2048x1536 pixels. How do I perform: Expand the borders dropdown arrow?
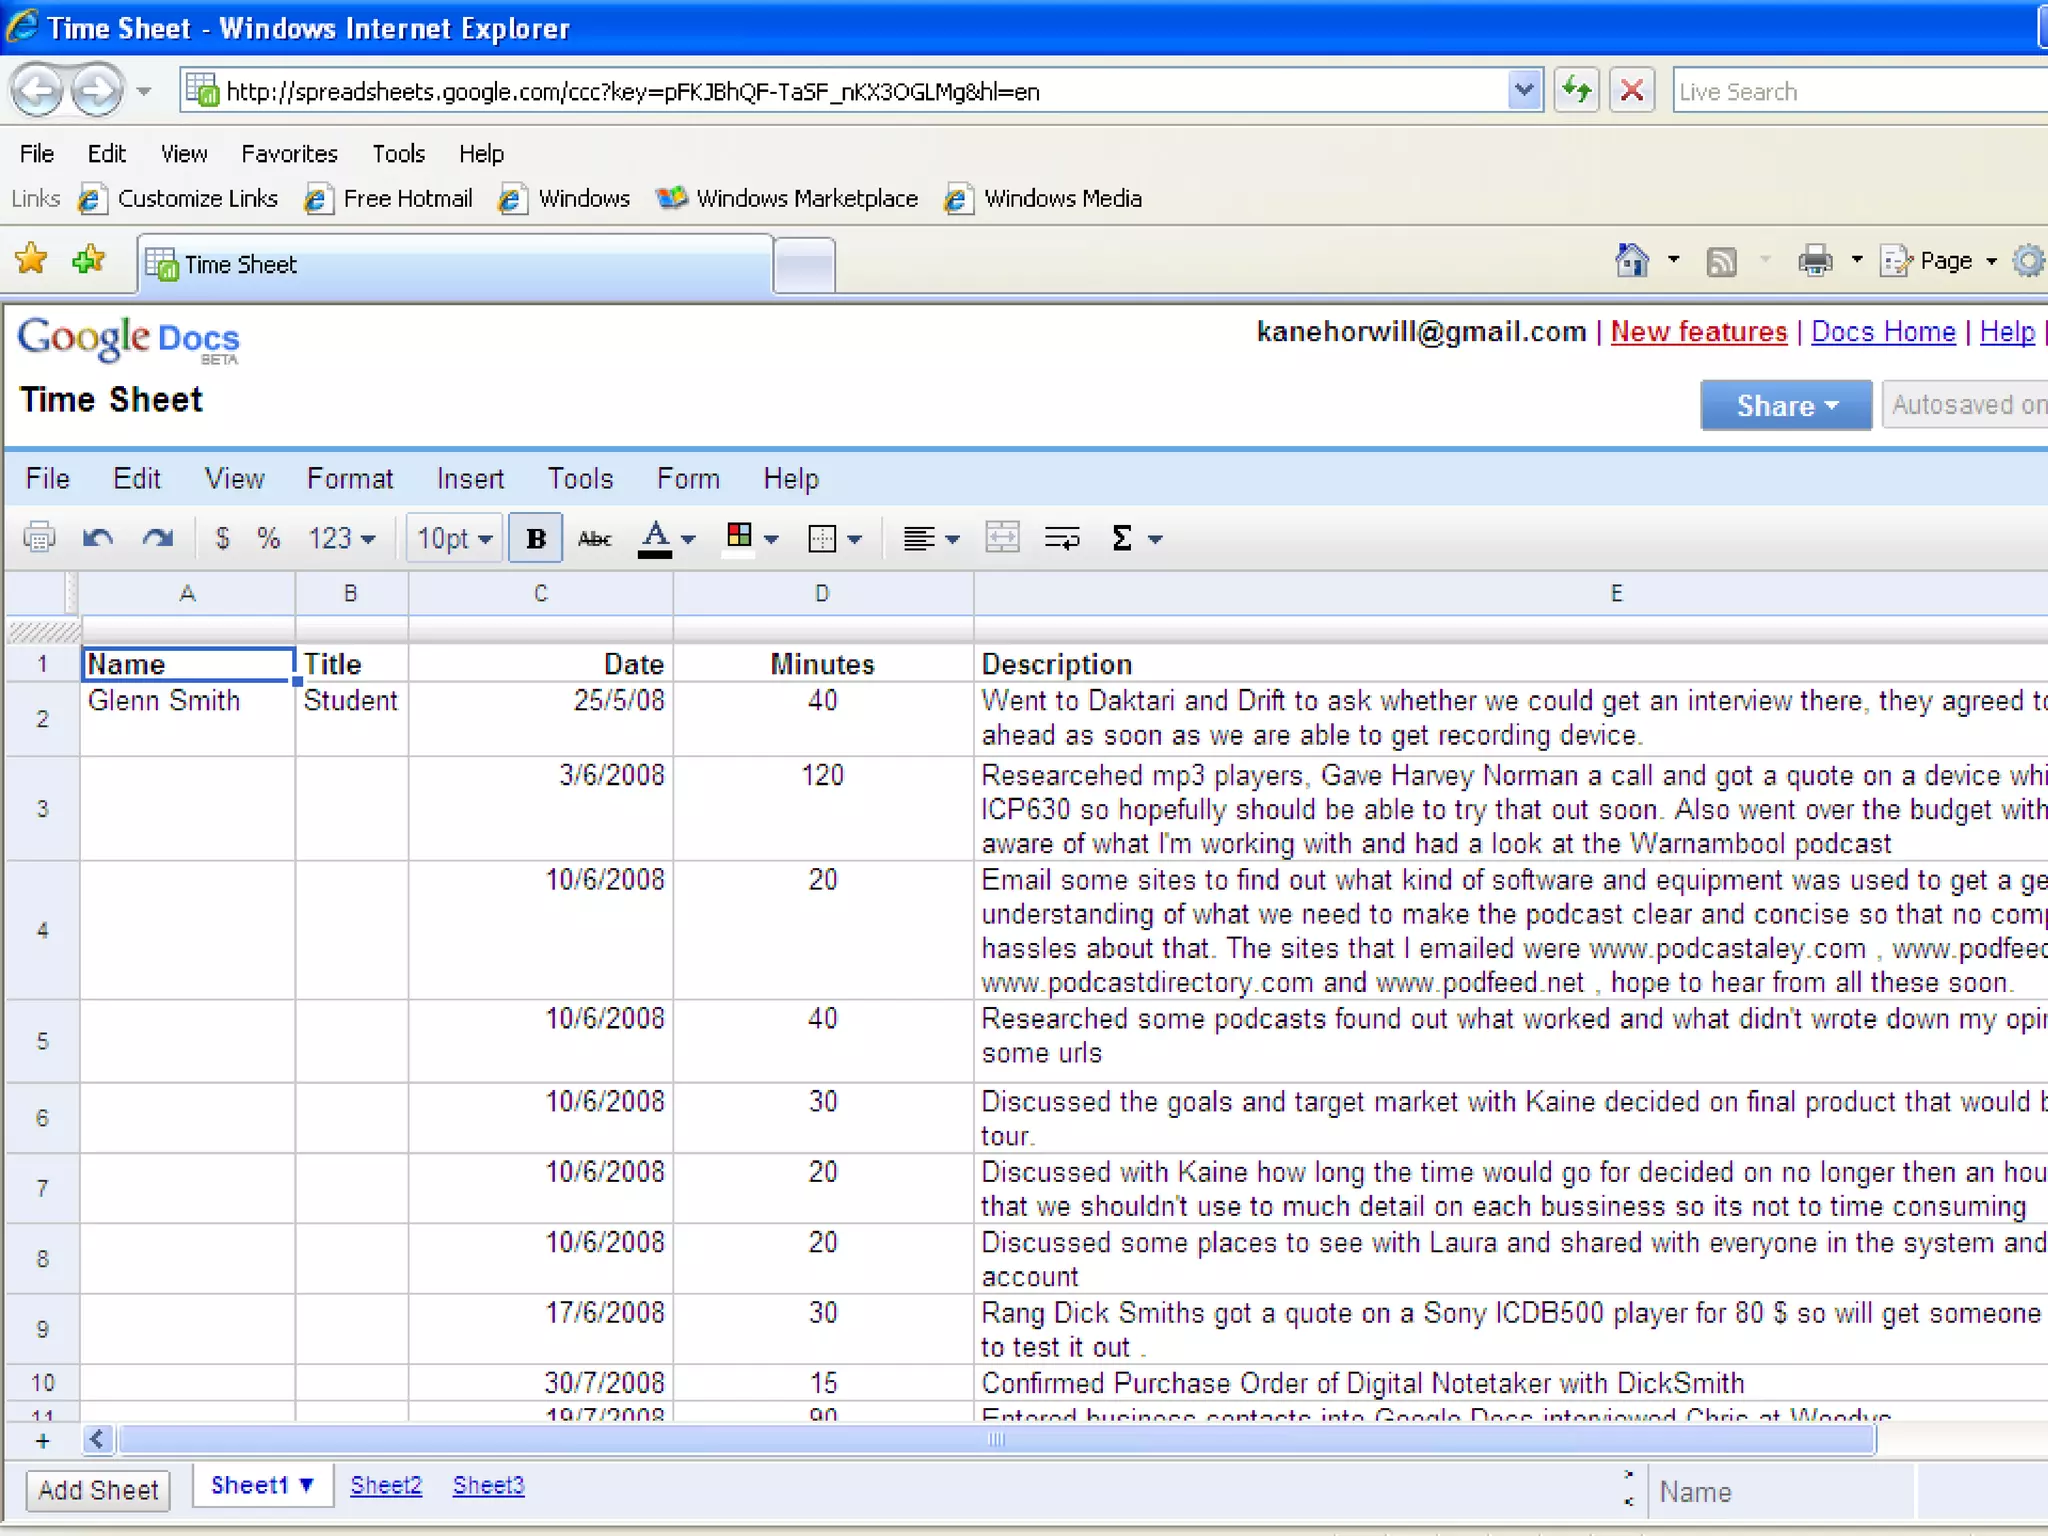(854, 539)
